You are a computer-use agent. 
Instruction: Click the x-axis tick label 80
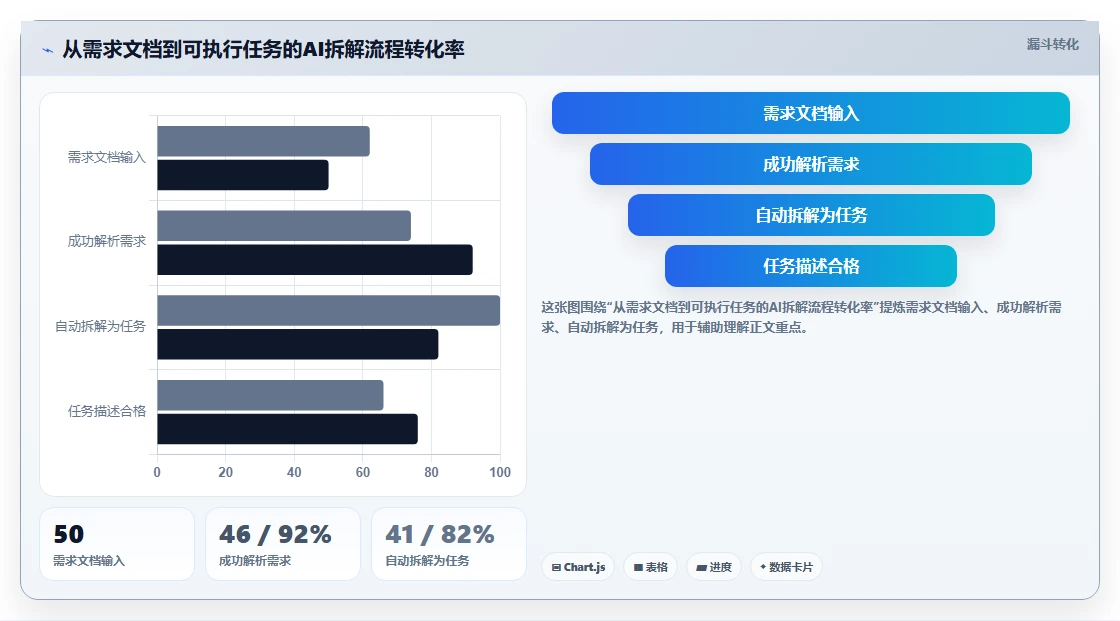pos(431,472)
